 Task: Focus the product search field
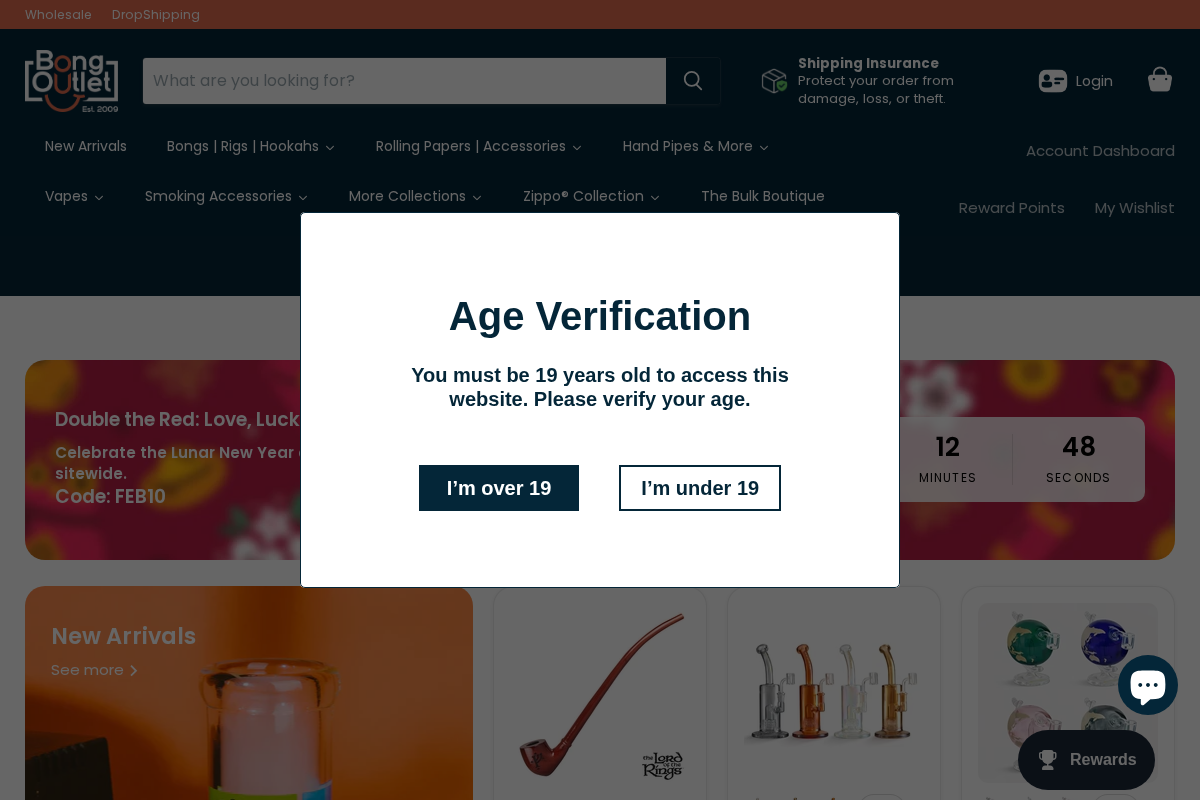tap(404, 81)
